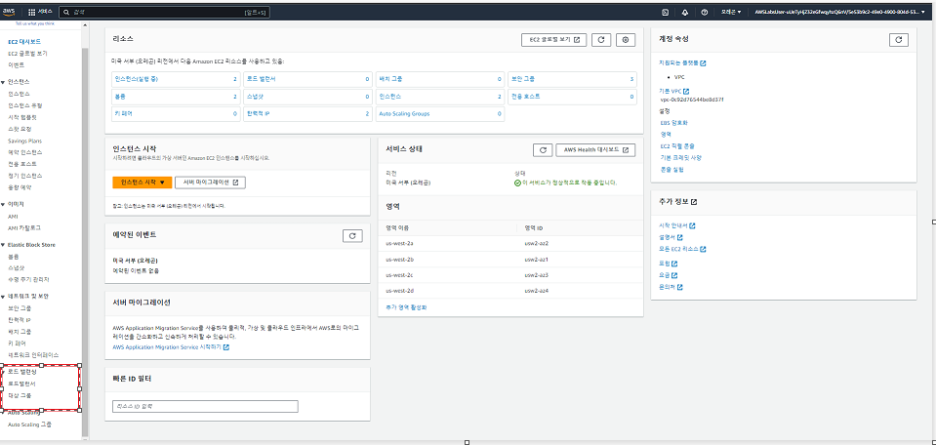Open CloudShell icon in the top bar
Viewport: 936px width, 445px height.
665,12
